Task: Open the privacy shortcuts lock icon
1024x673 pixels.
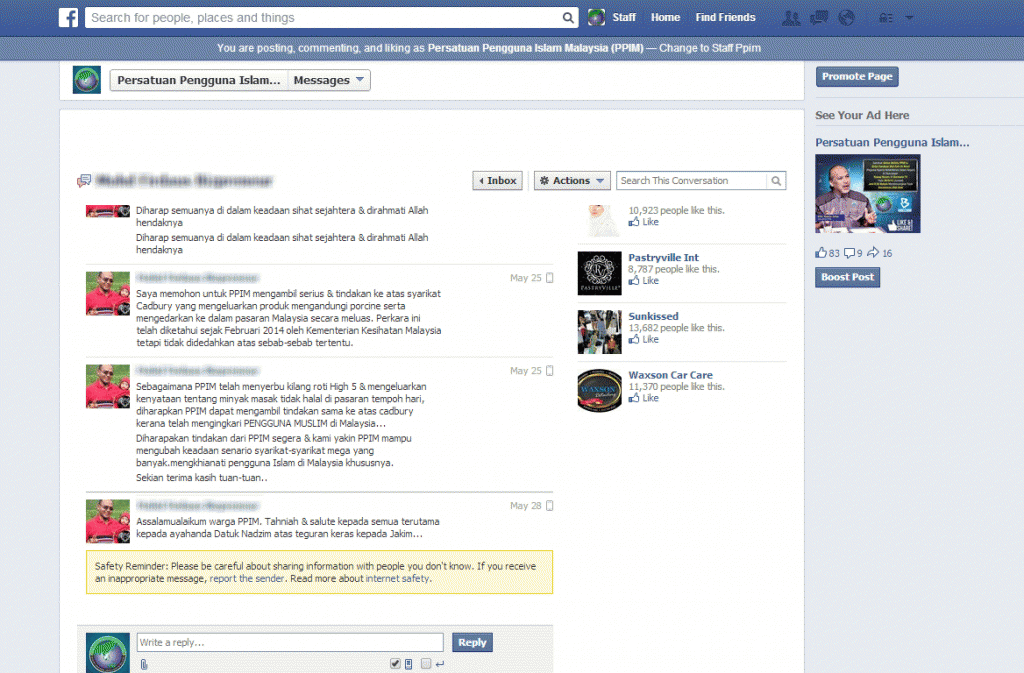Action: (x=885, y=18)
